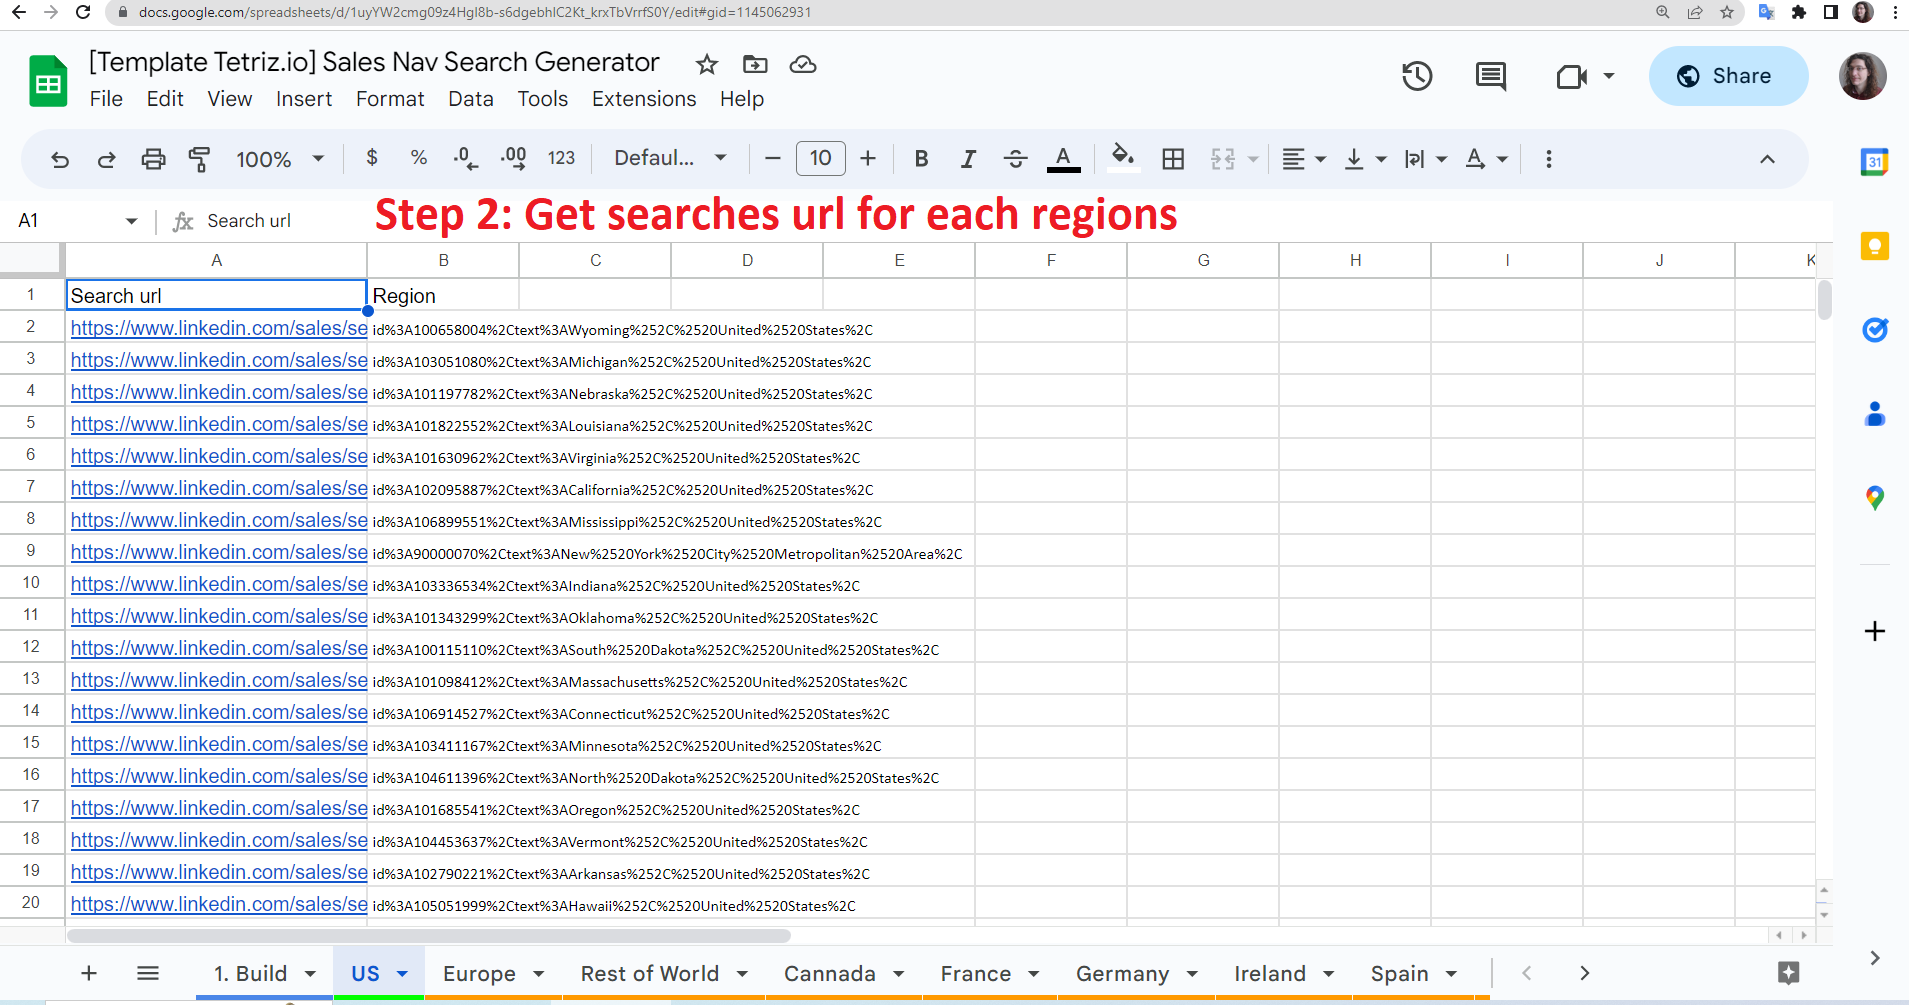Viewport: 1909px width, 1005px height.
Task: Open the Contacts side panel icon
Action: [x=1874, y=414]
